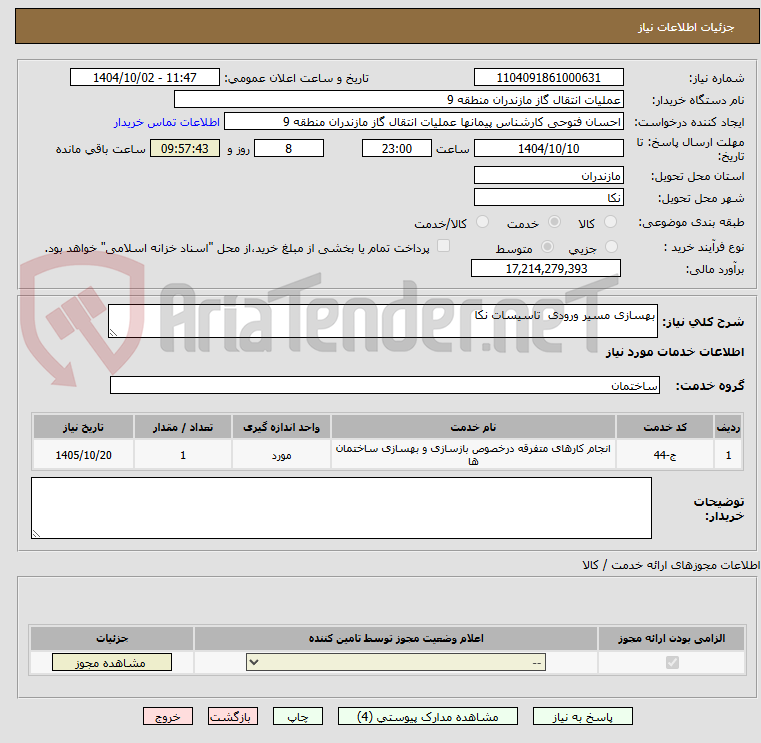Click the ردیف column header
This screenshot has width=761, height=743.
click(728, 427)
